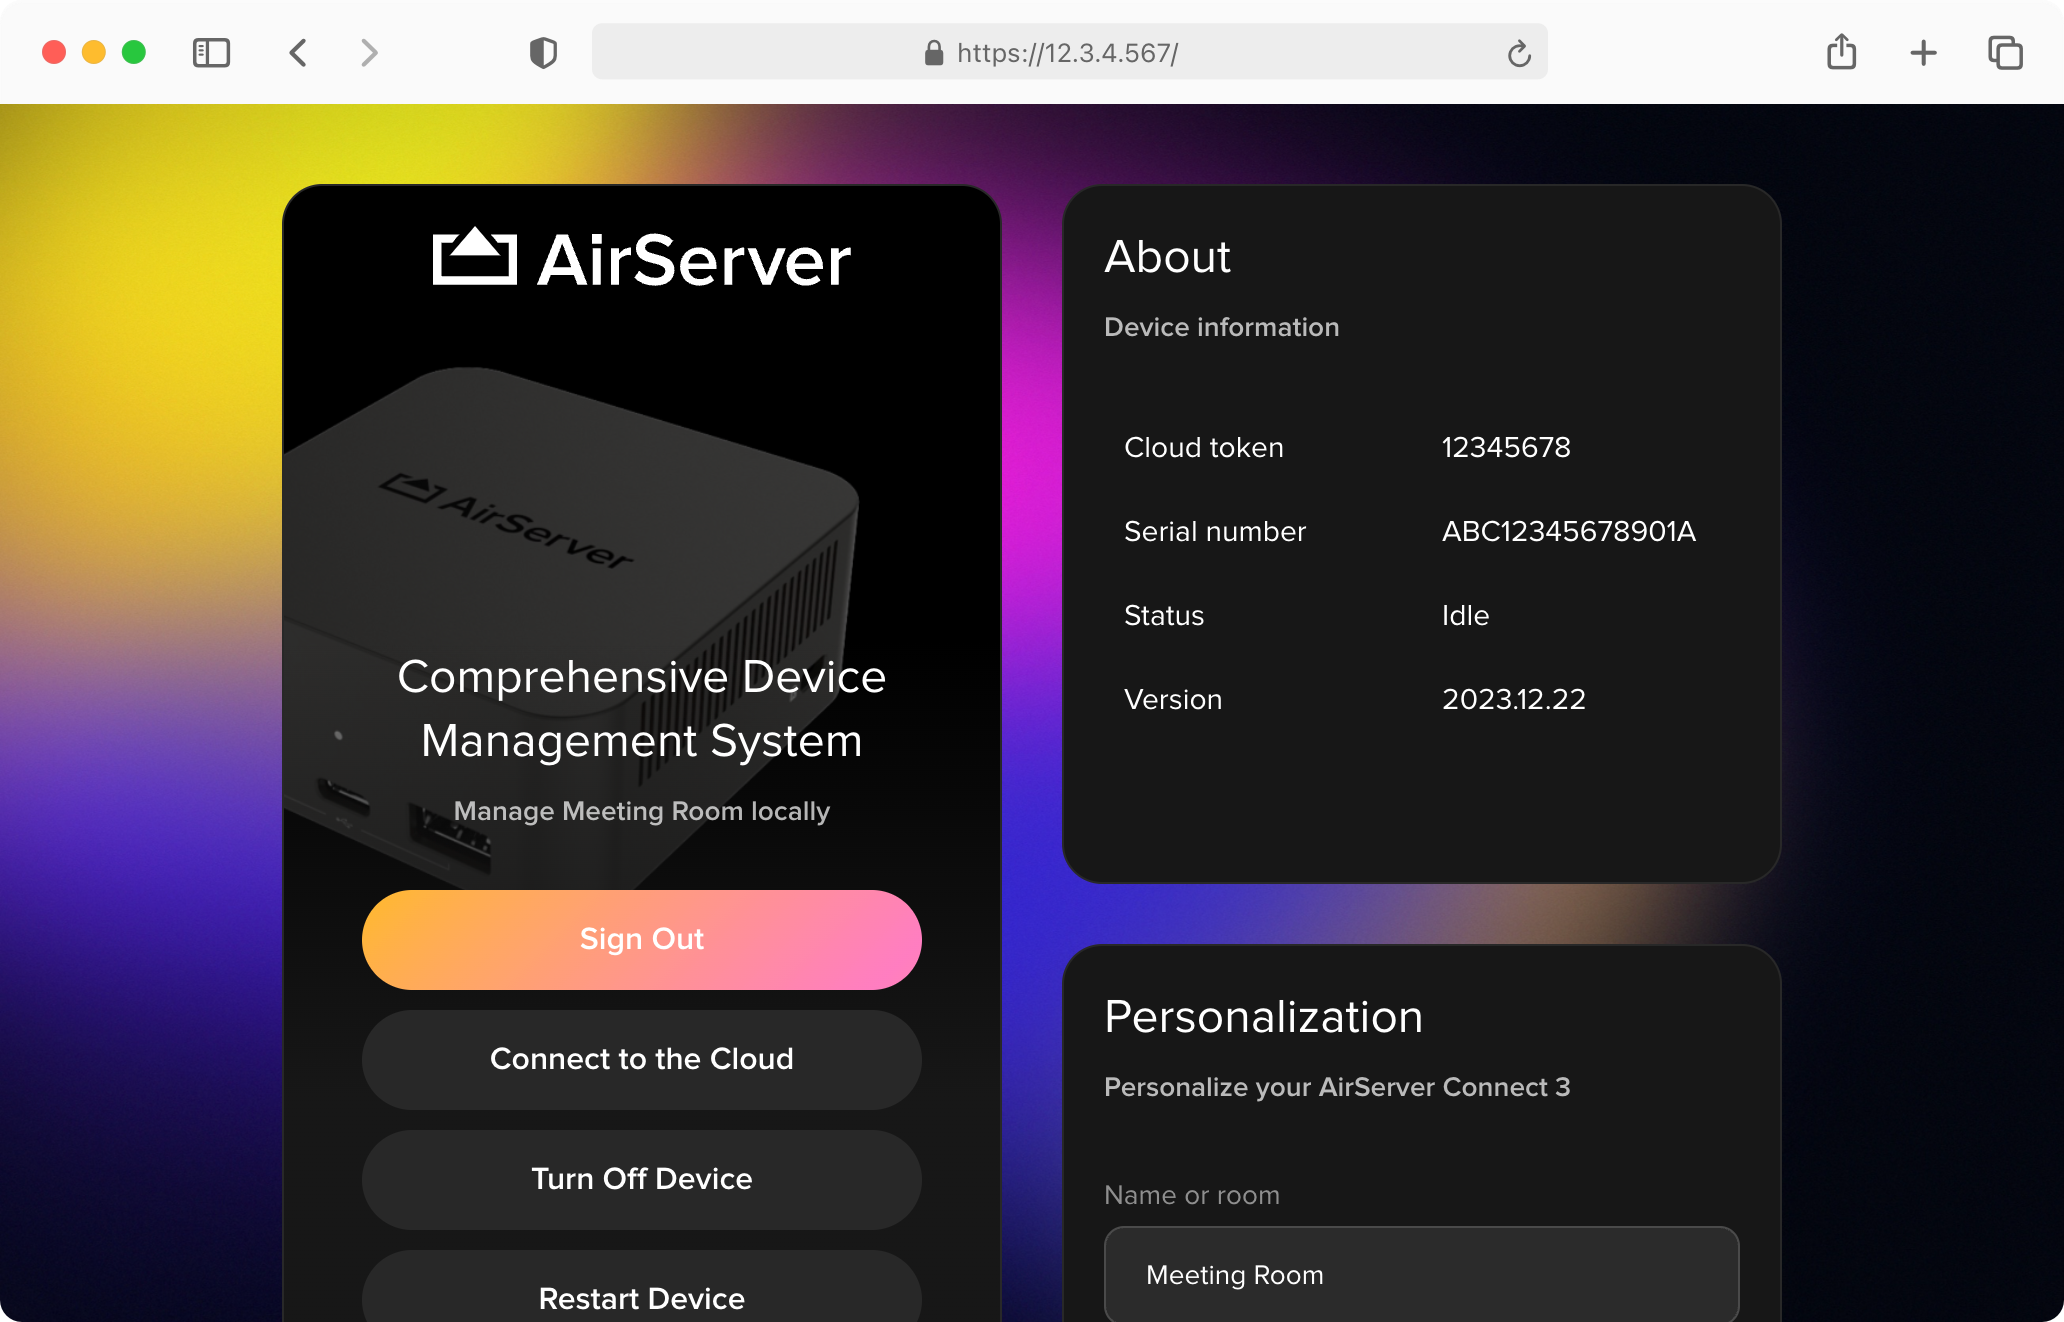Select serial number ABC12345678901A
The height and width of the screenshot is (1322, 2064).
click(1568, 531)
